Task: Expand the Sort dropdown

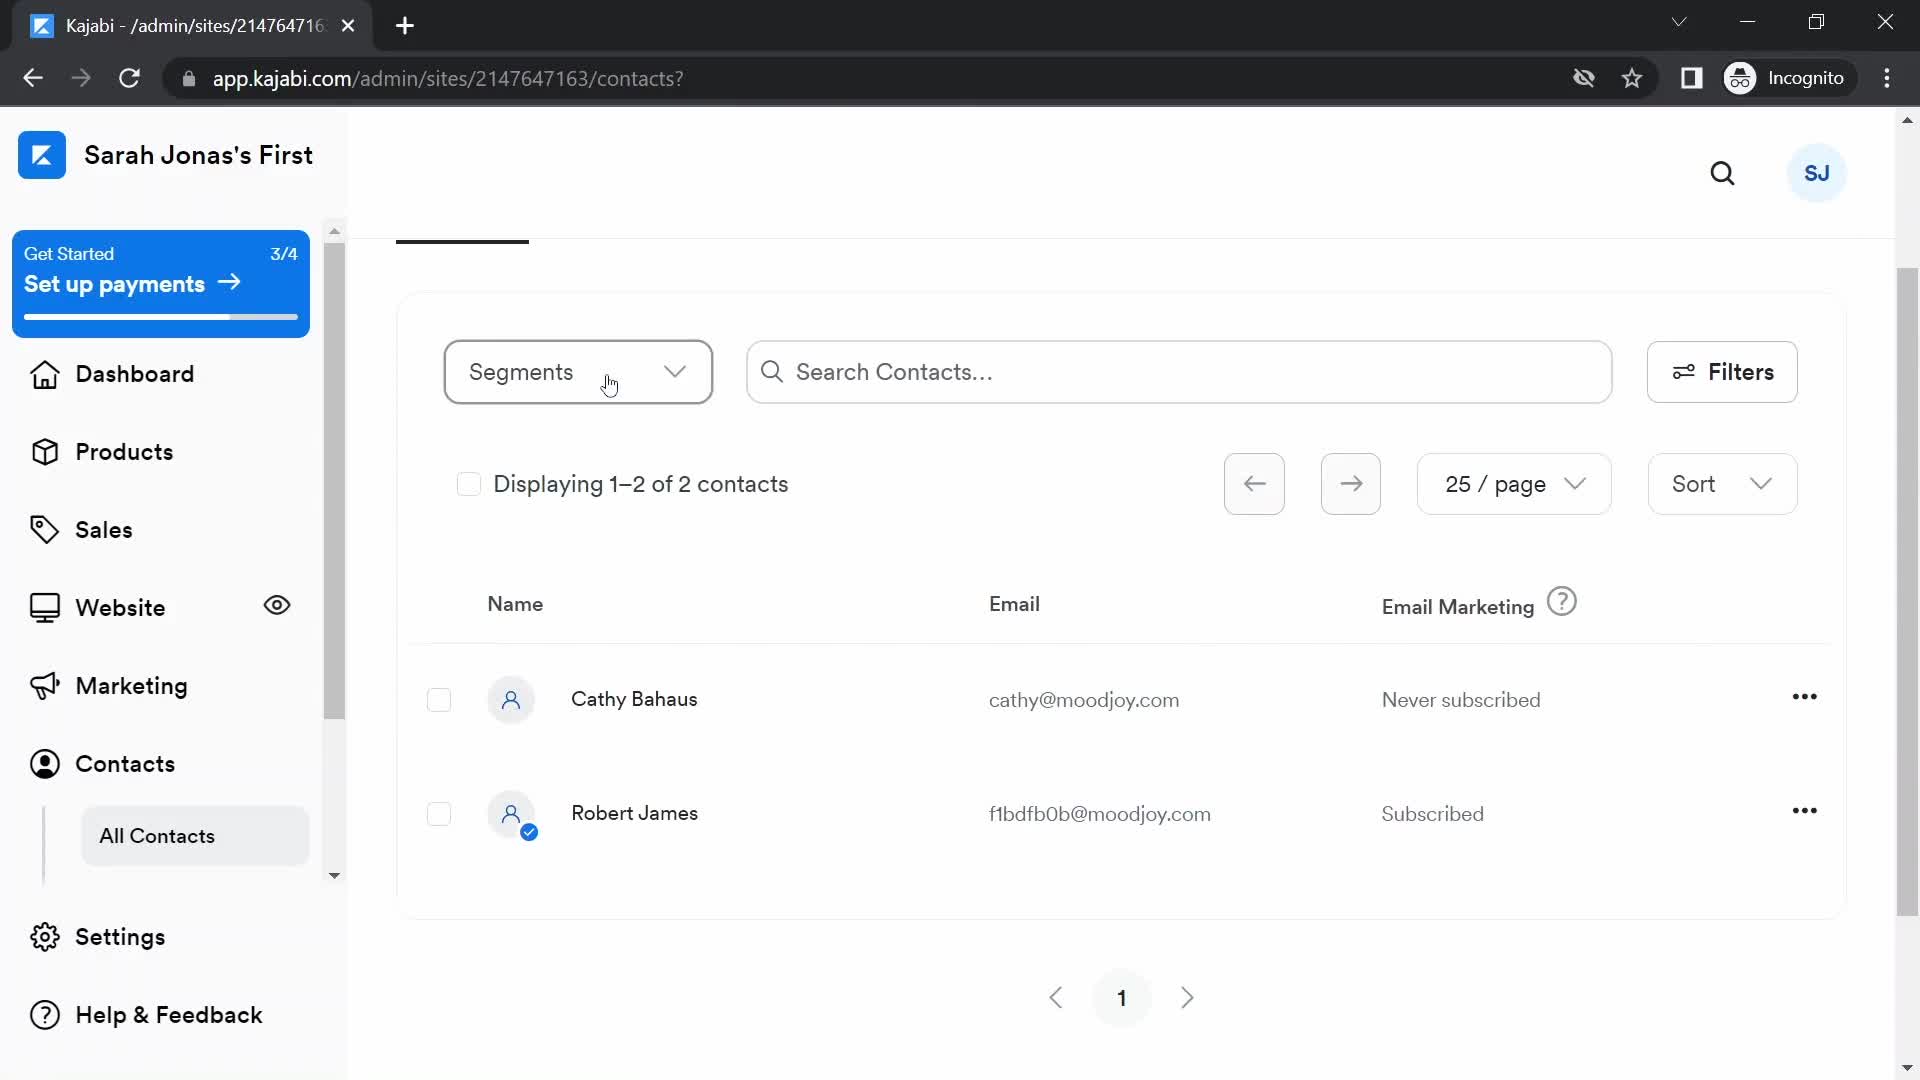Action: click(1722, 484)
